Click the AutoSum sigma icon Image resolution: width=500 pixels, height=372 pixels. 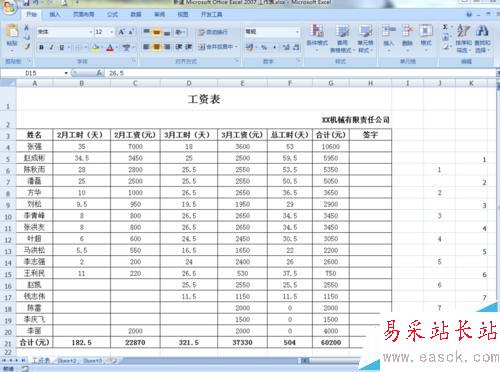445,27
